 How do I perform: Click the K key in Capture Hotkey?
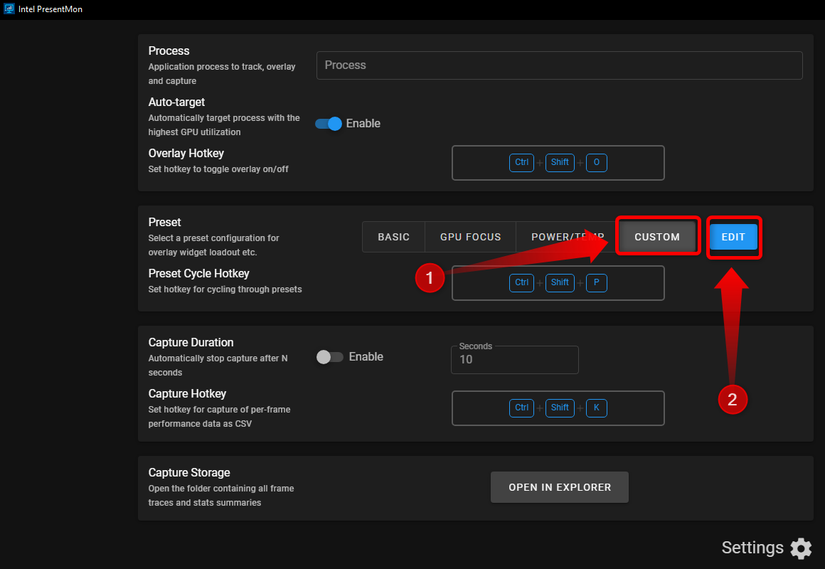[596, 408]
